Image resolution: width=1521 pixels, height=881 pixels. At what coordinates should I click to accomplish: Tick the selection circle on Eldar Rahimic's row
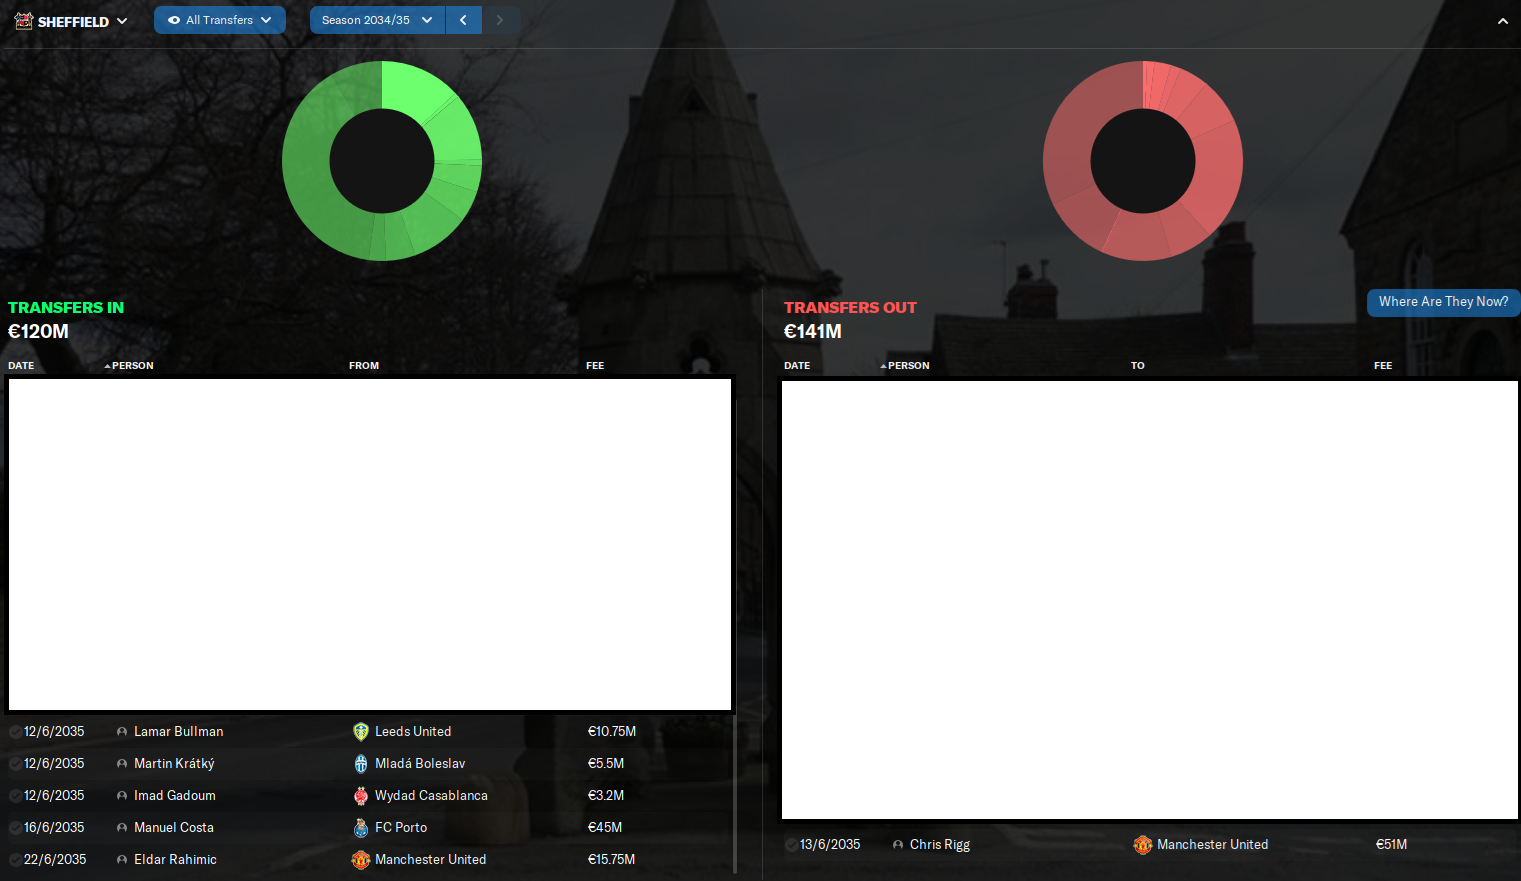coord(15,860)
